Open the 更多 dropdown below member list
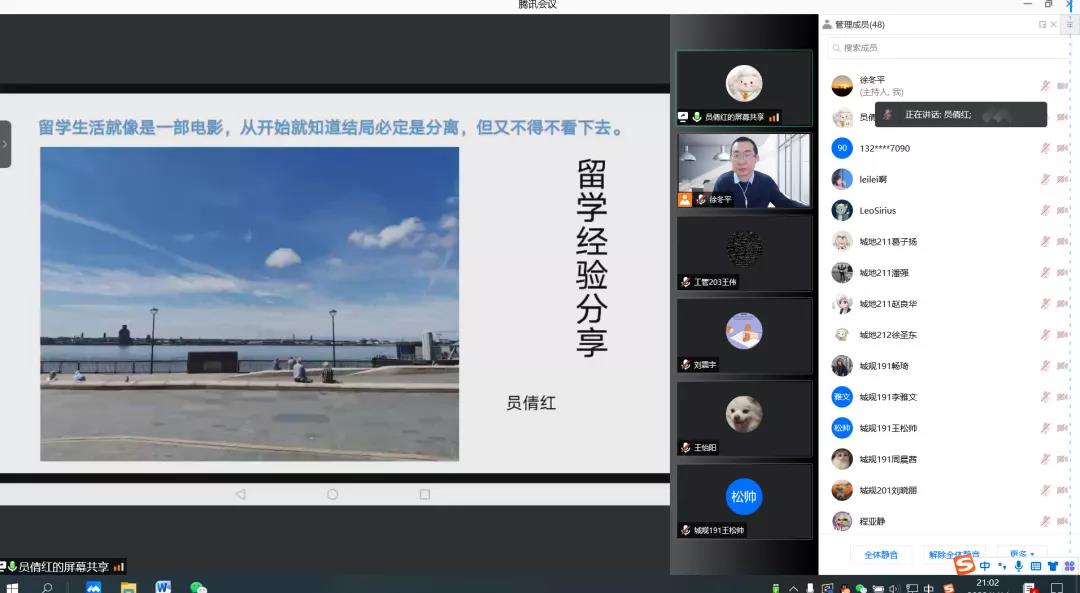 pyautogui.click(x=1021, y=554)
